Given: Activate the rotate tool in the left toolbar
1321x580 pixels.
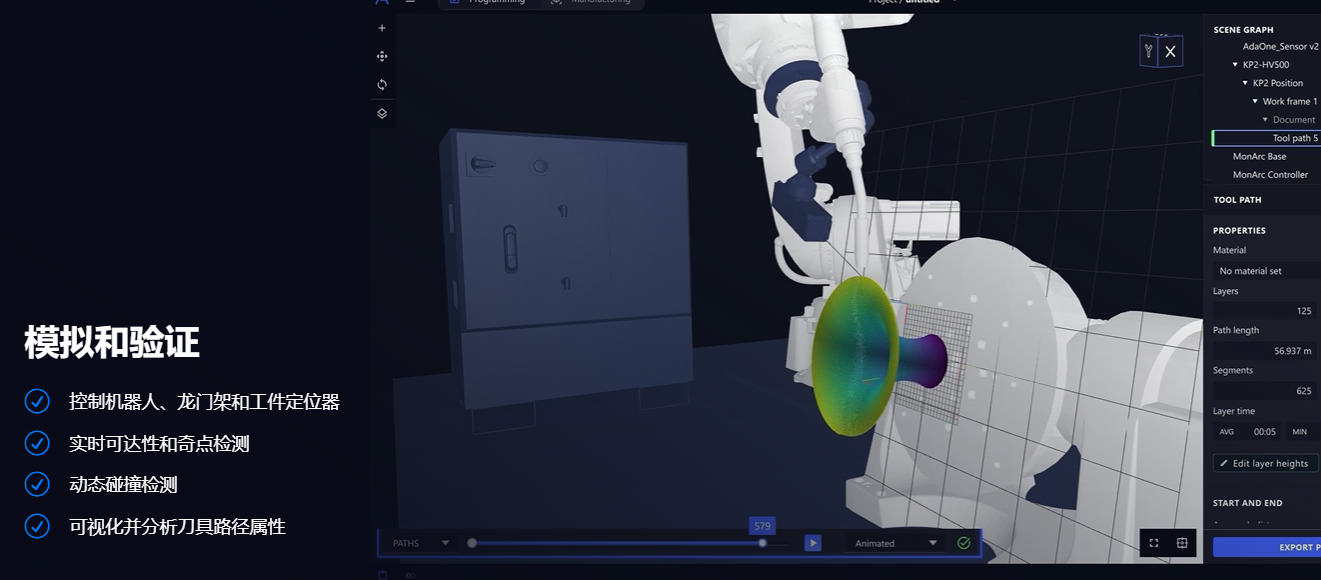Looking at the screenshot, I should click(x=381, y=84).
